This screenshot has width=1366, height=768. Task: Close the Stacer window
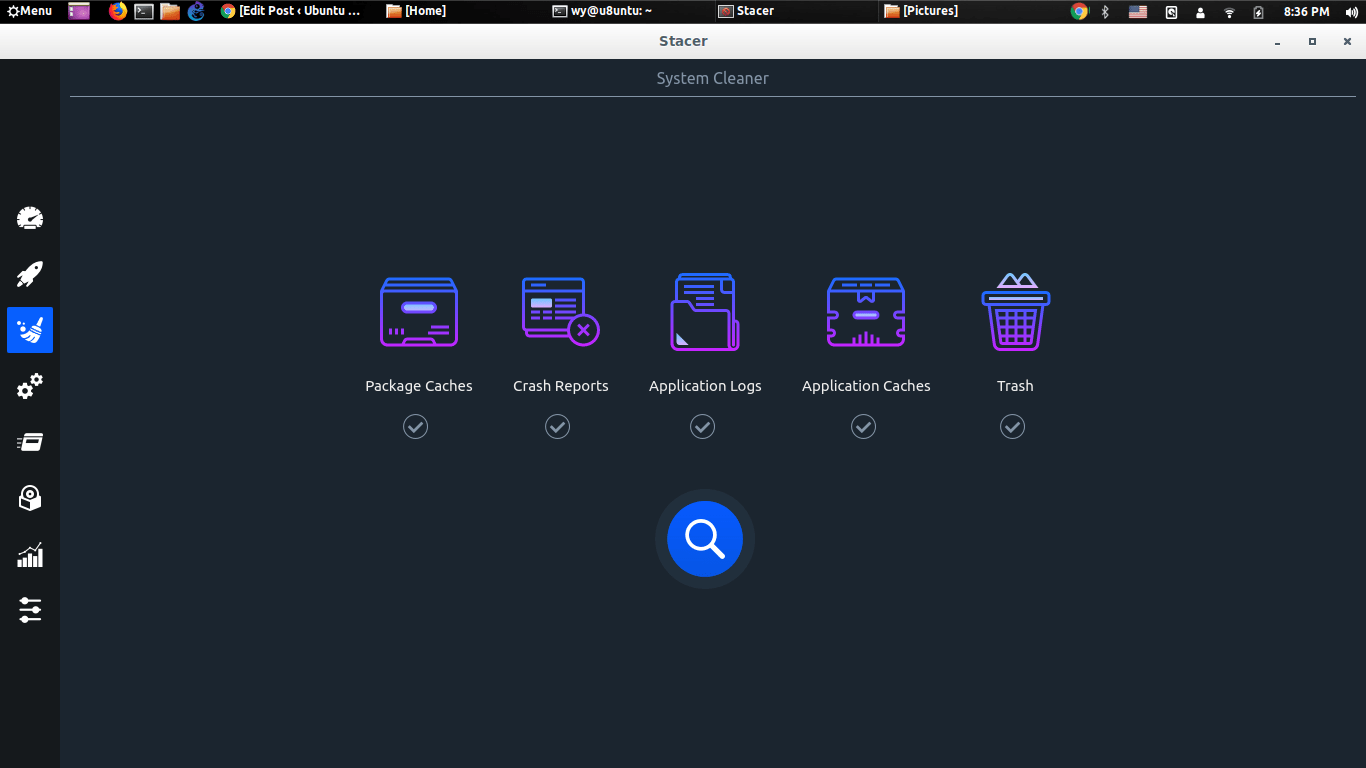1347,42
